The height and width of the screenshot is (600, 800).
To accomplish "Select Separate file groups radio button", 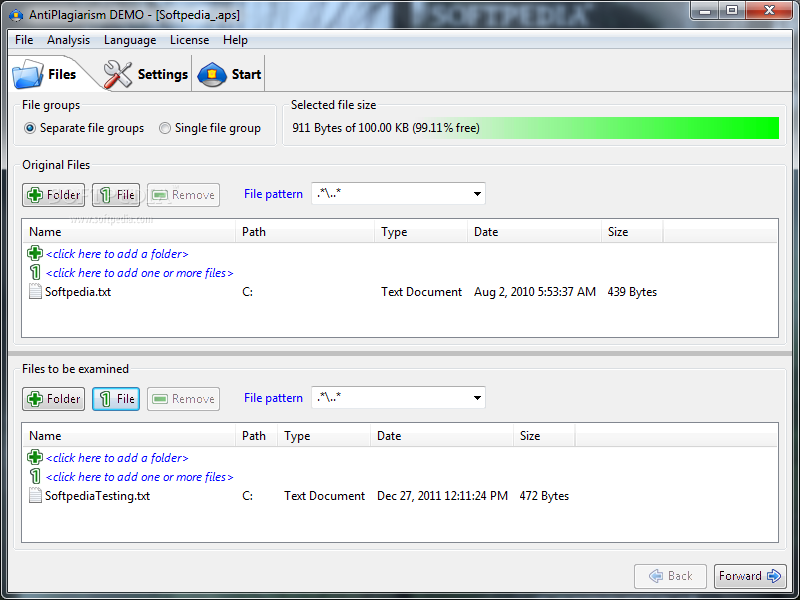I will click(30, 128).
